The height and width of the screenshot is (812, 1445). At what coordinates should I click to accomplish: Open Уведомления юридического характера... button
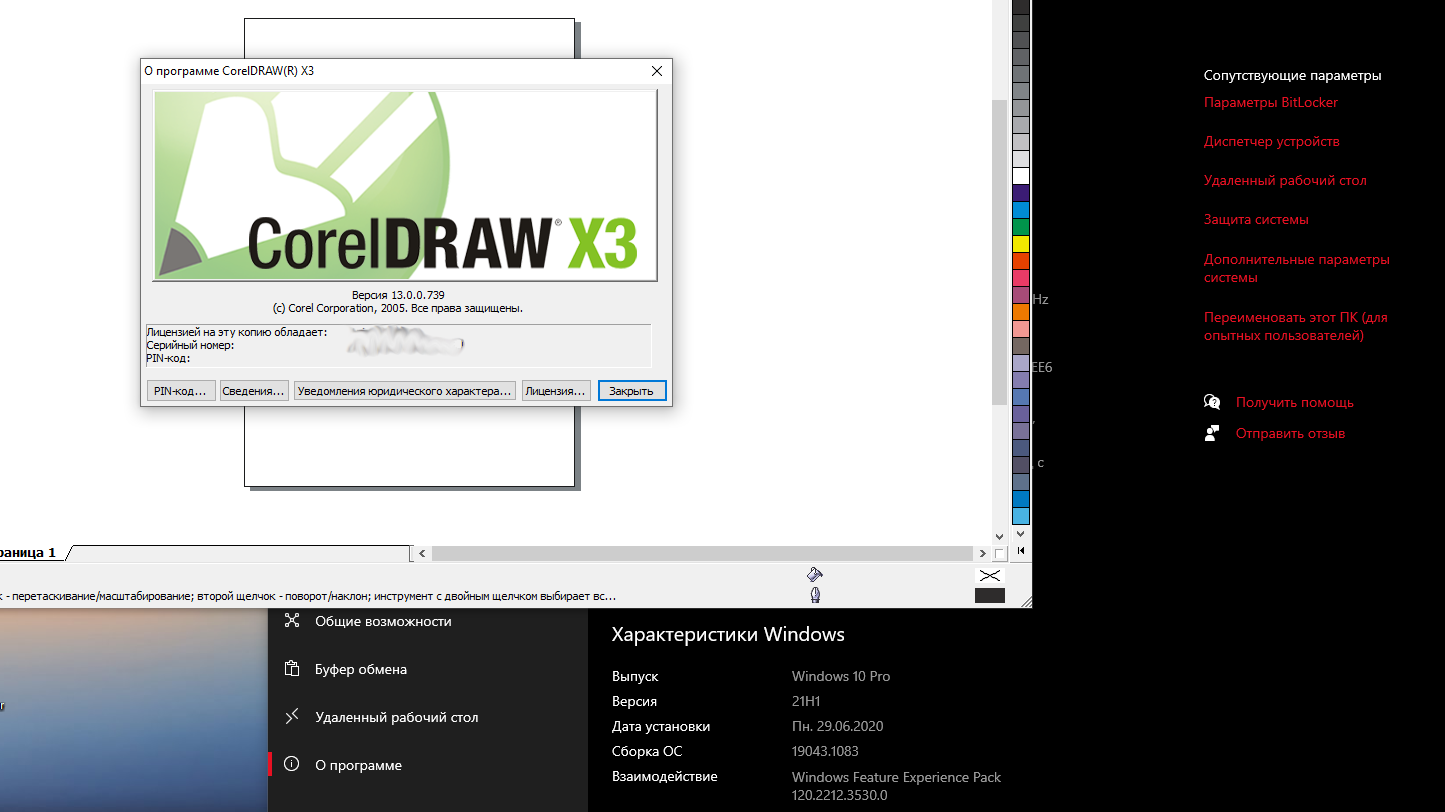pos(405,391)
